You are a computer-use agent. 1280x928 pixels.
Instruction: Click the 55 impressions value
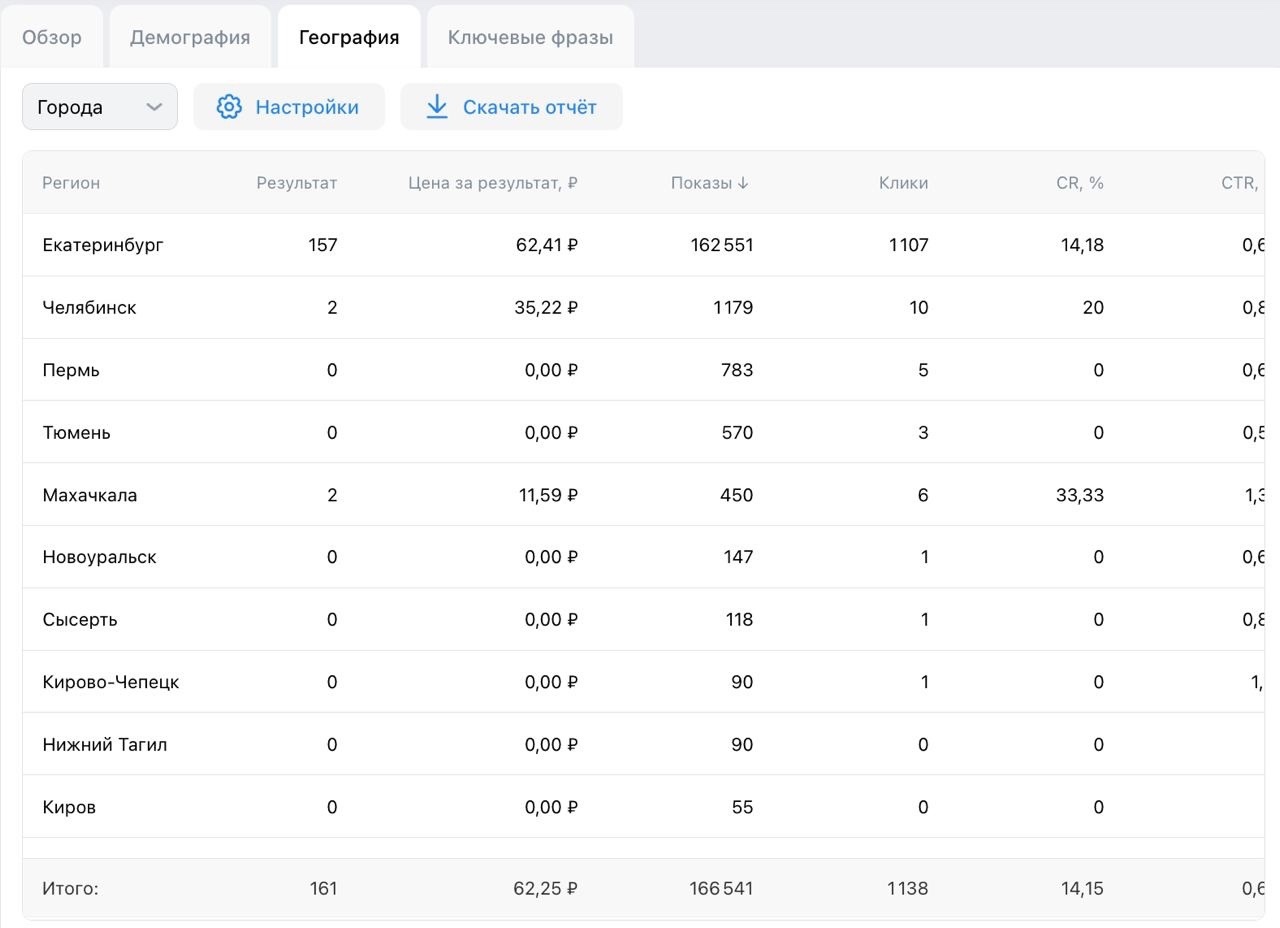pos(742,807)
